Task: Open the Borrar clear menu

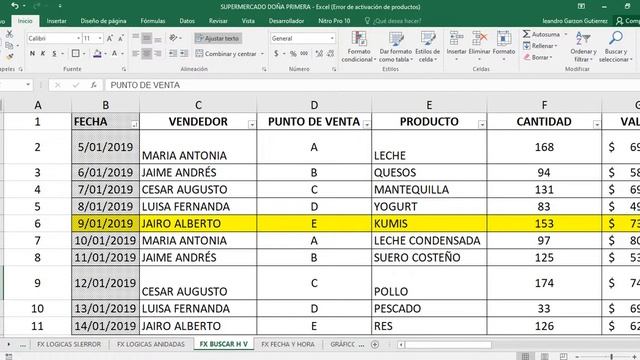Action: tap(538, 57)
